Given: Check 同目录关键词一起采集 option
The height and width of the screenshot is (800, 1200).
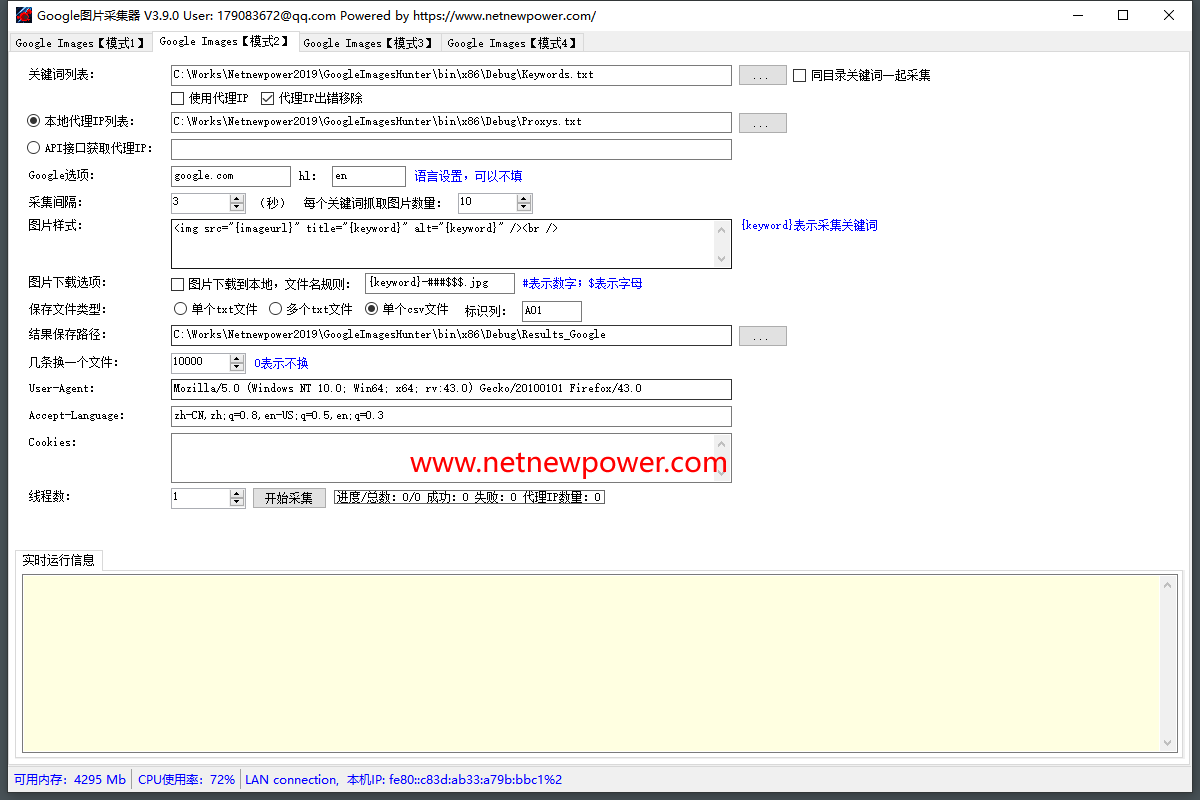Looking at the screenshot, I should (799, 75).
